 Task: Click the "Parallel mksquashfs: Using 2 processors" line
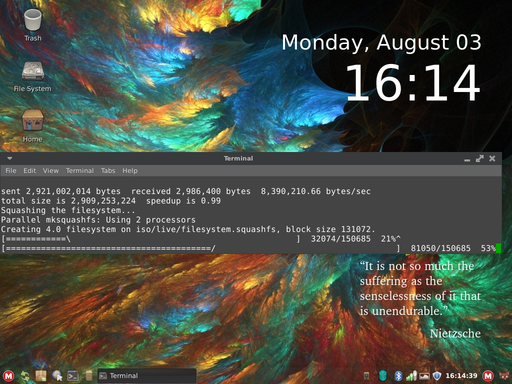tap(98, 220)
